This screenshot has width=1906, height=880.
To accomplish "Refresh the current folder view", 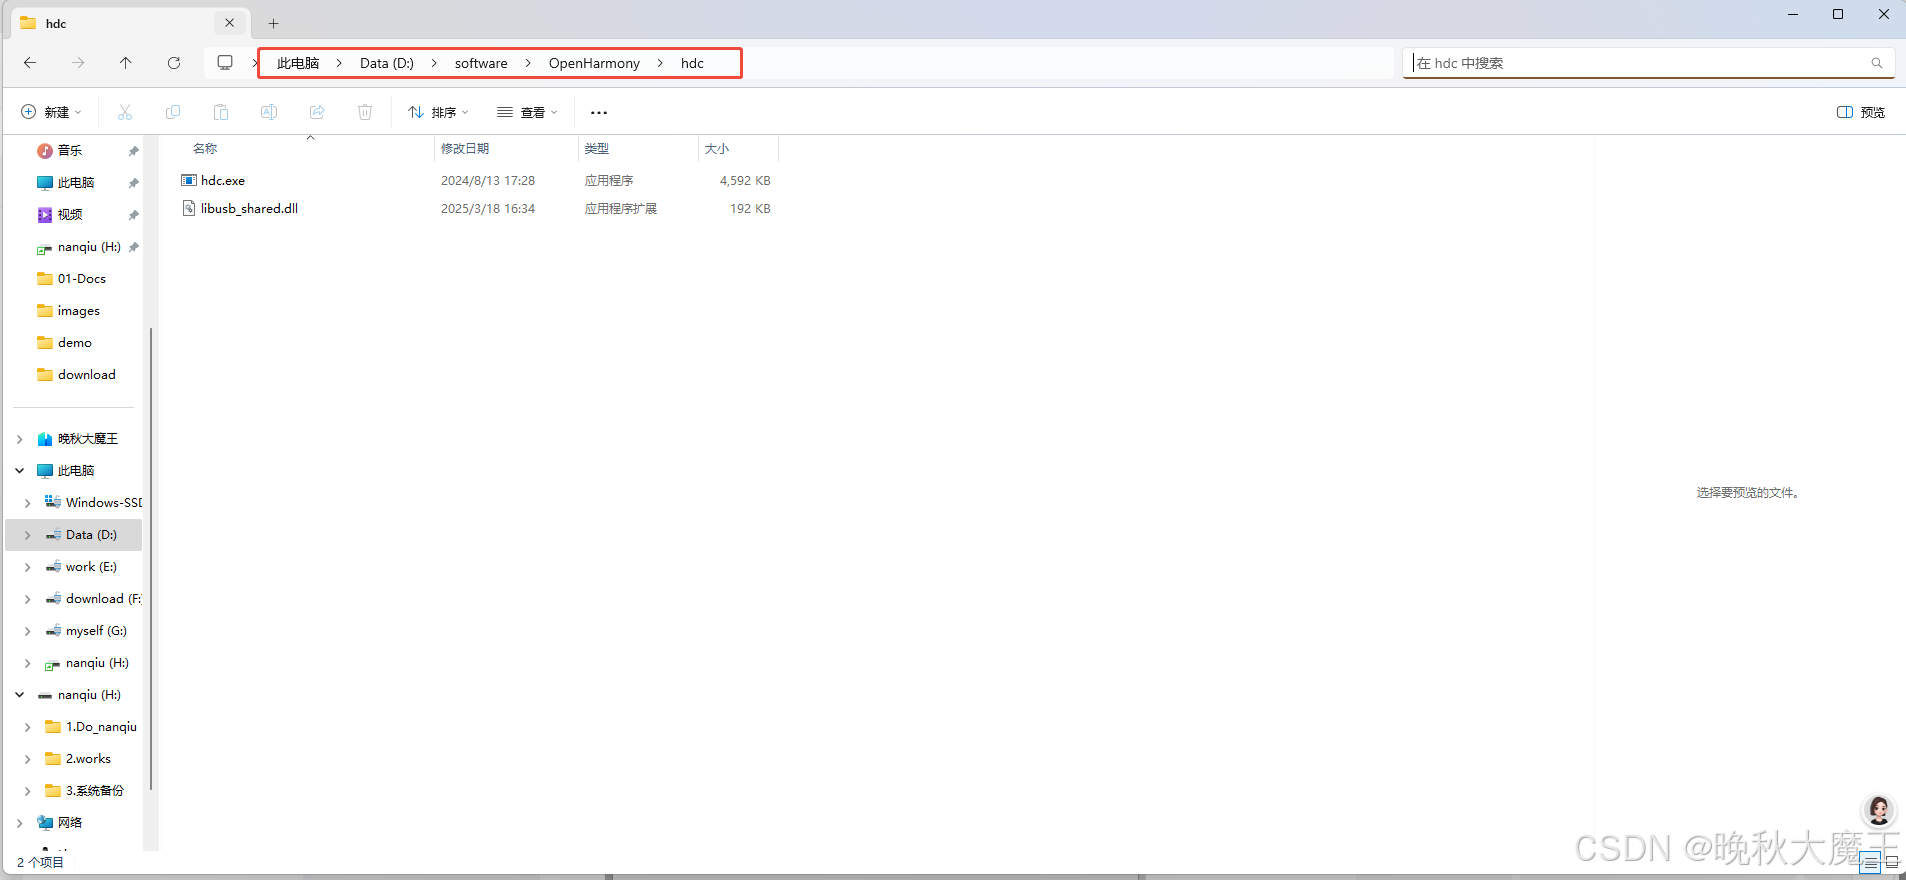I will point(174,63).
